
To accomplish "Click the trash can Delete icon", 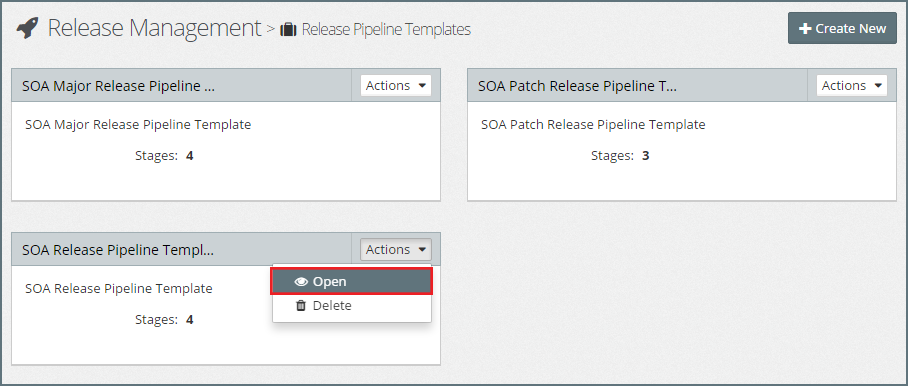I will [301, 306].
